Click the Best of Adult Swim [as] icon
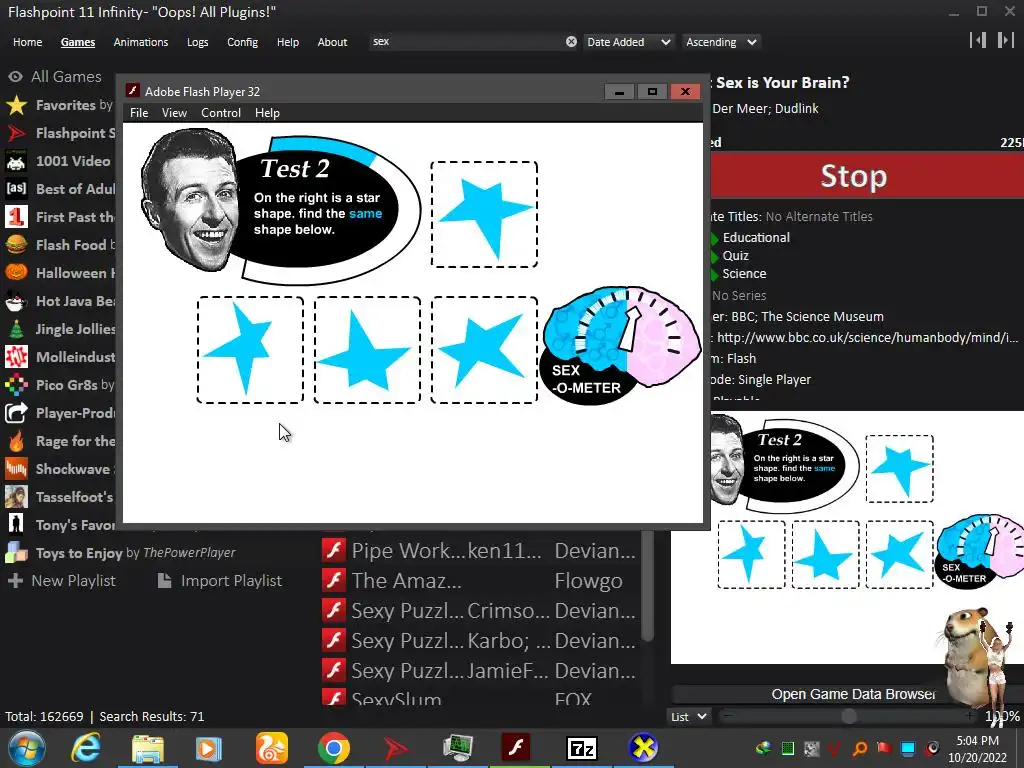Viewport: 1024px width, 768px height. point(16,189)
